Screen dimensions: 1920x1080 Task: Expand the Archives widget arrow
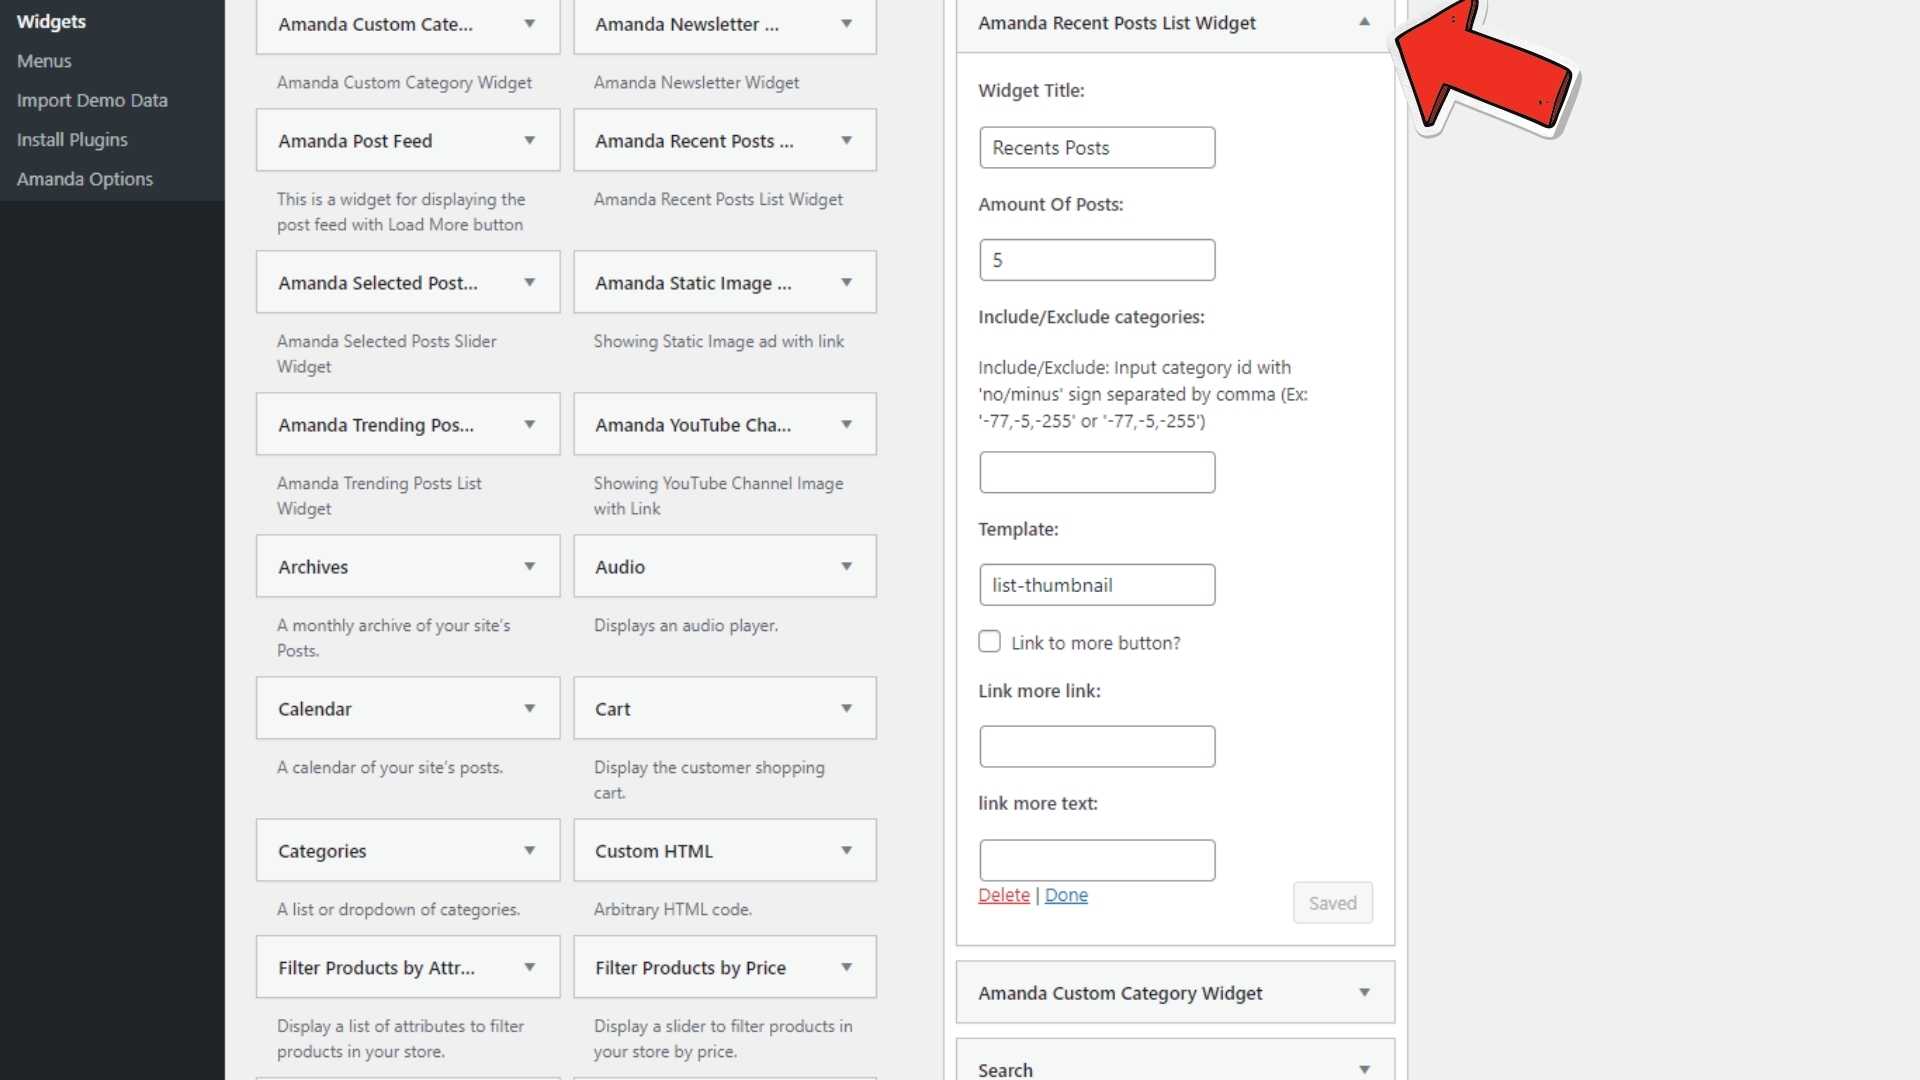(529, 567)
